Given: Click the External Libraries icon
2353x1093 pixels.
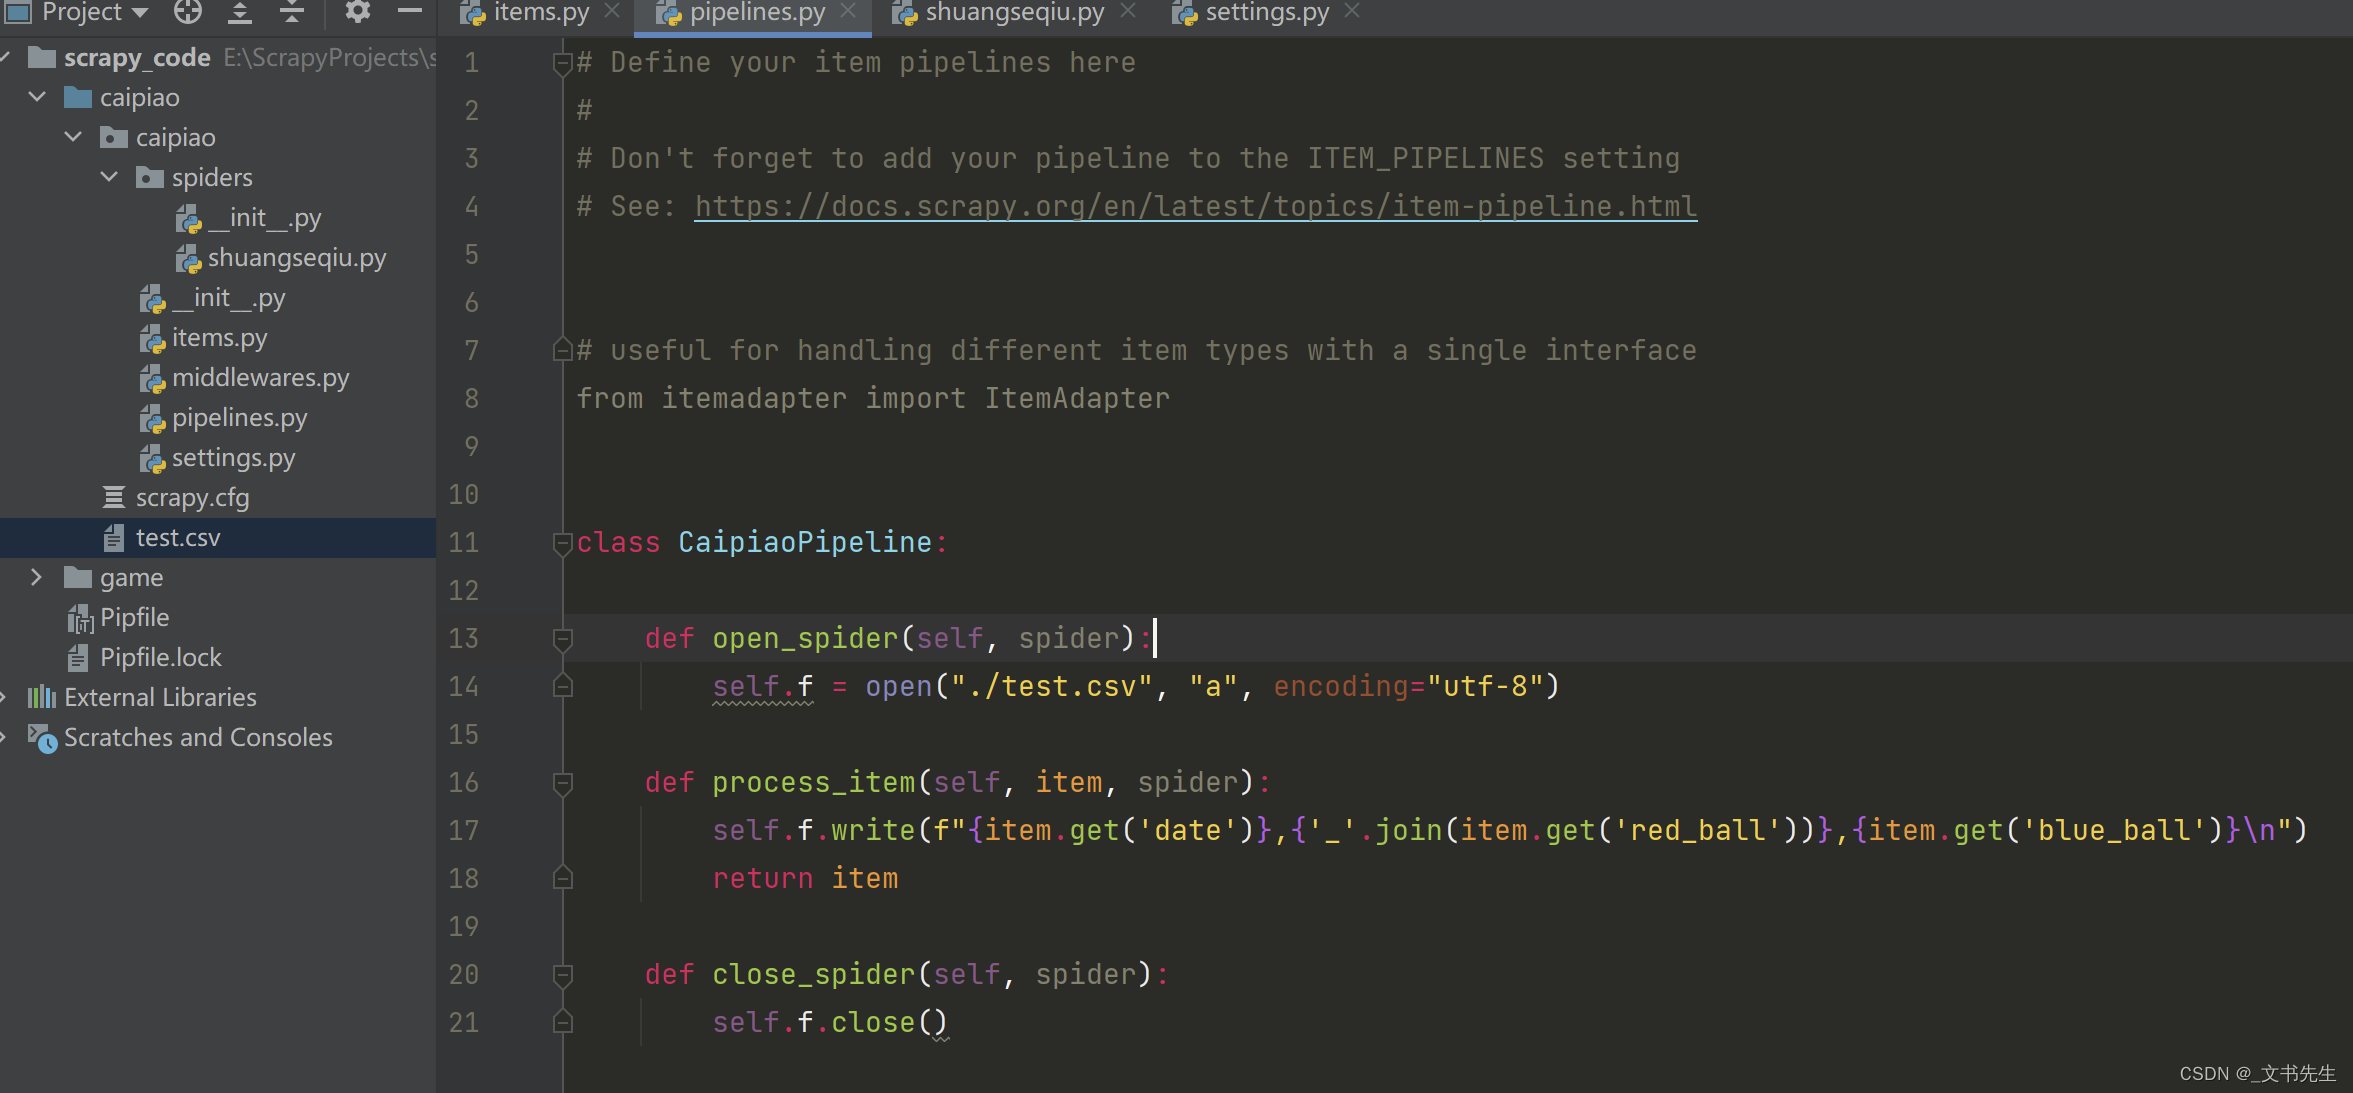Looking at the screenshot, I should 41,697.
